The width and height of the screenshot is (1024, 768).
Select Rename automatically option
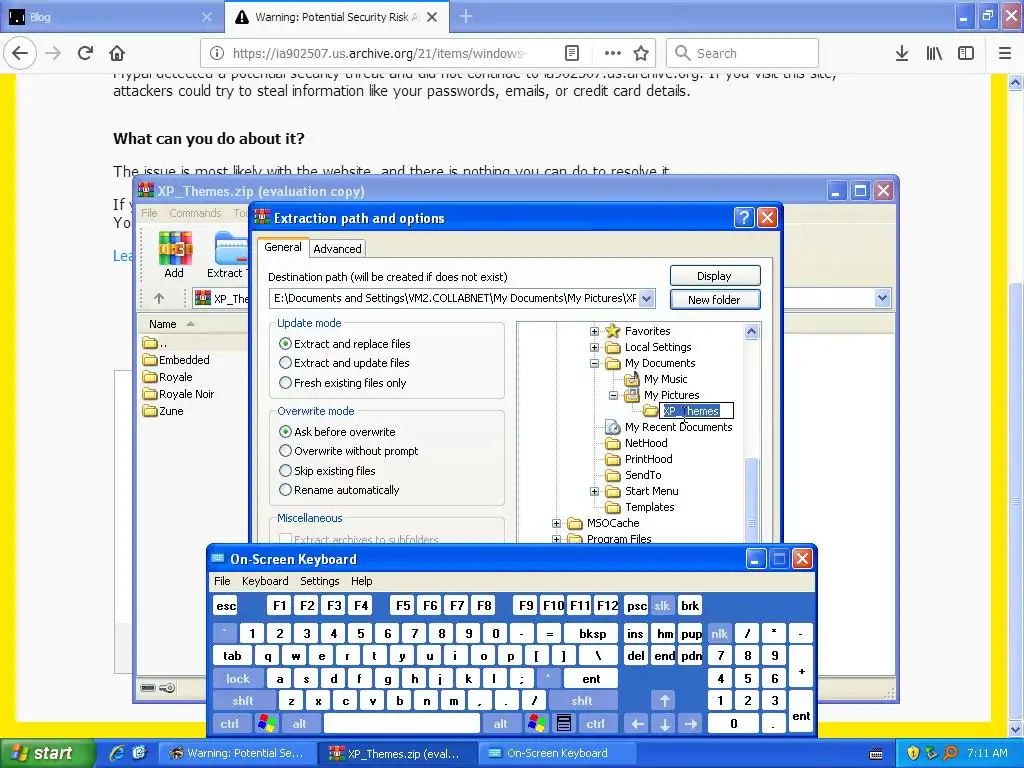click(339, 490)
